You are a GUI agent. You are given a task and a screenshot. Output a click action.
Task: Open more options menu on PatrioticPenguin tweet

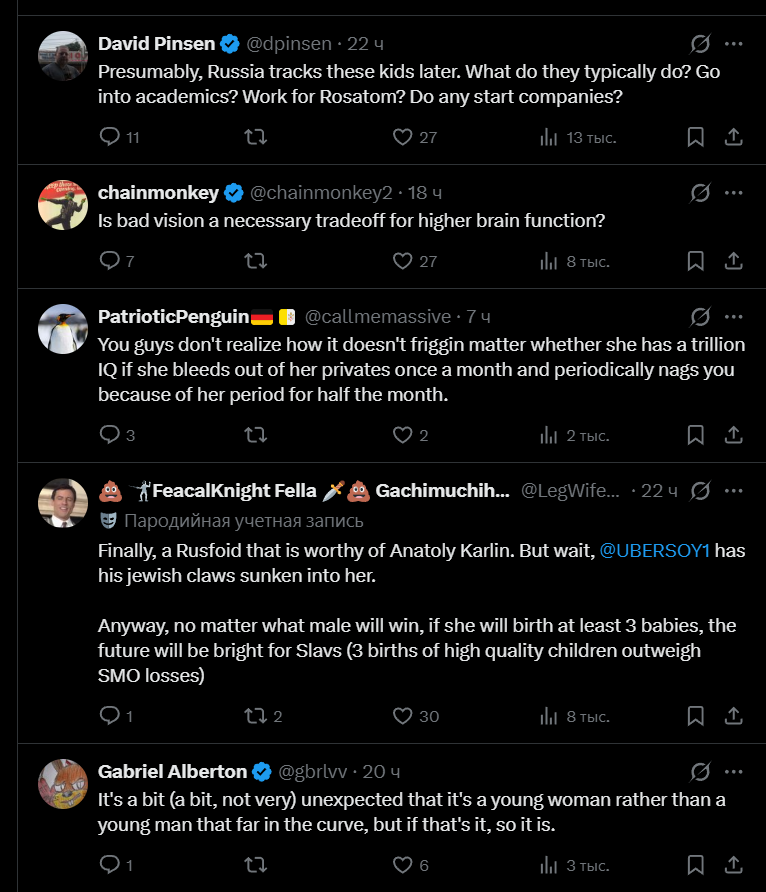(734, 317)
